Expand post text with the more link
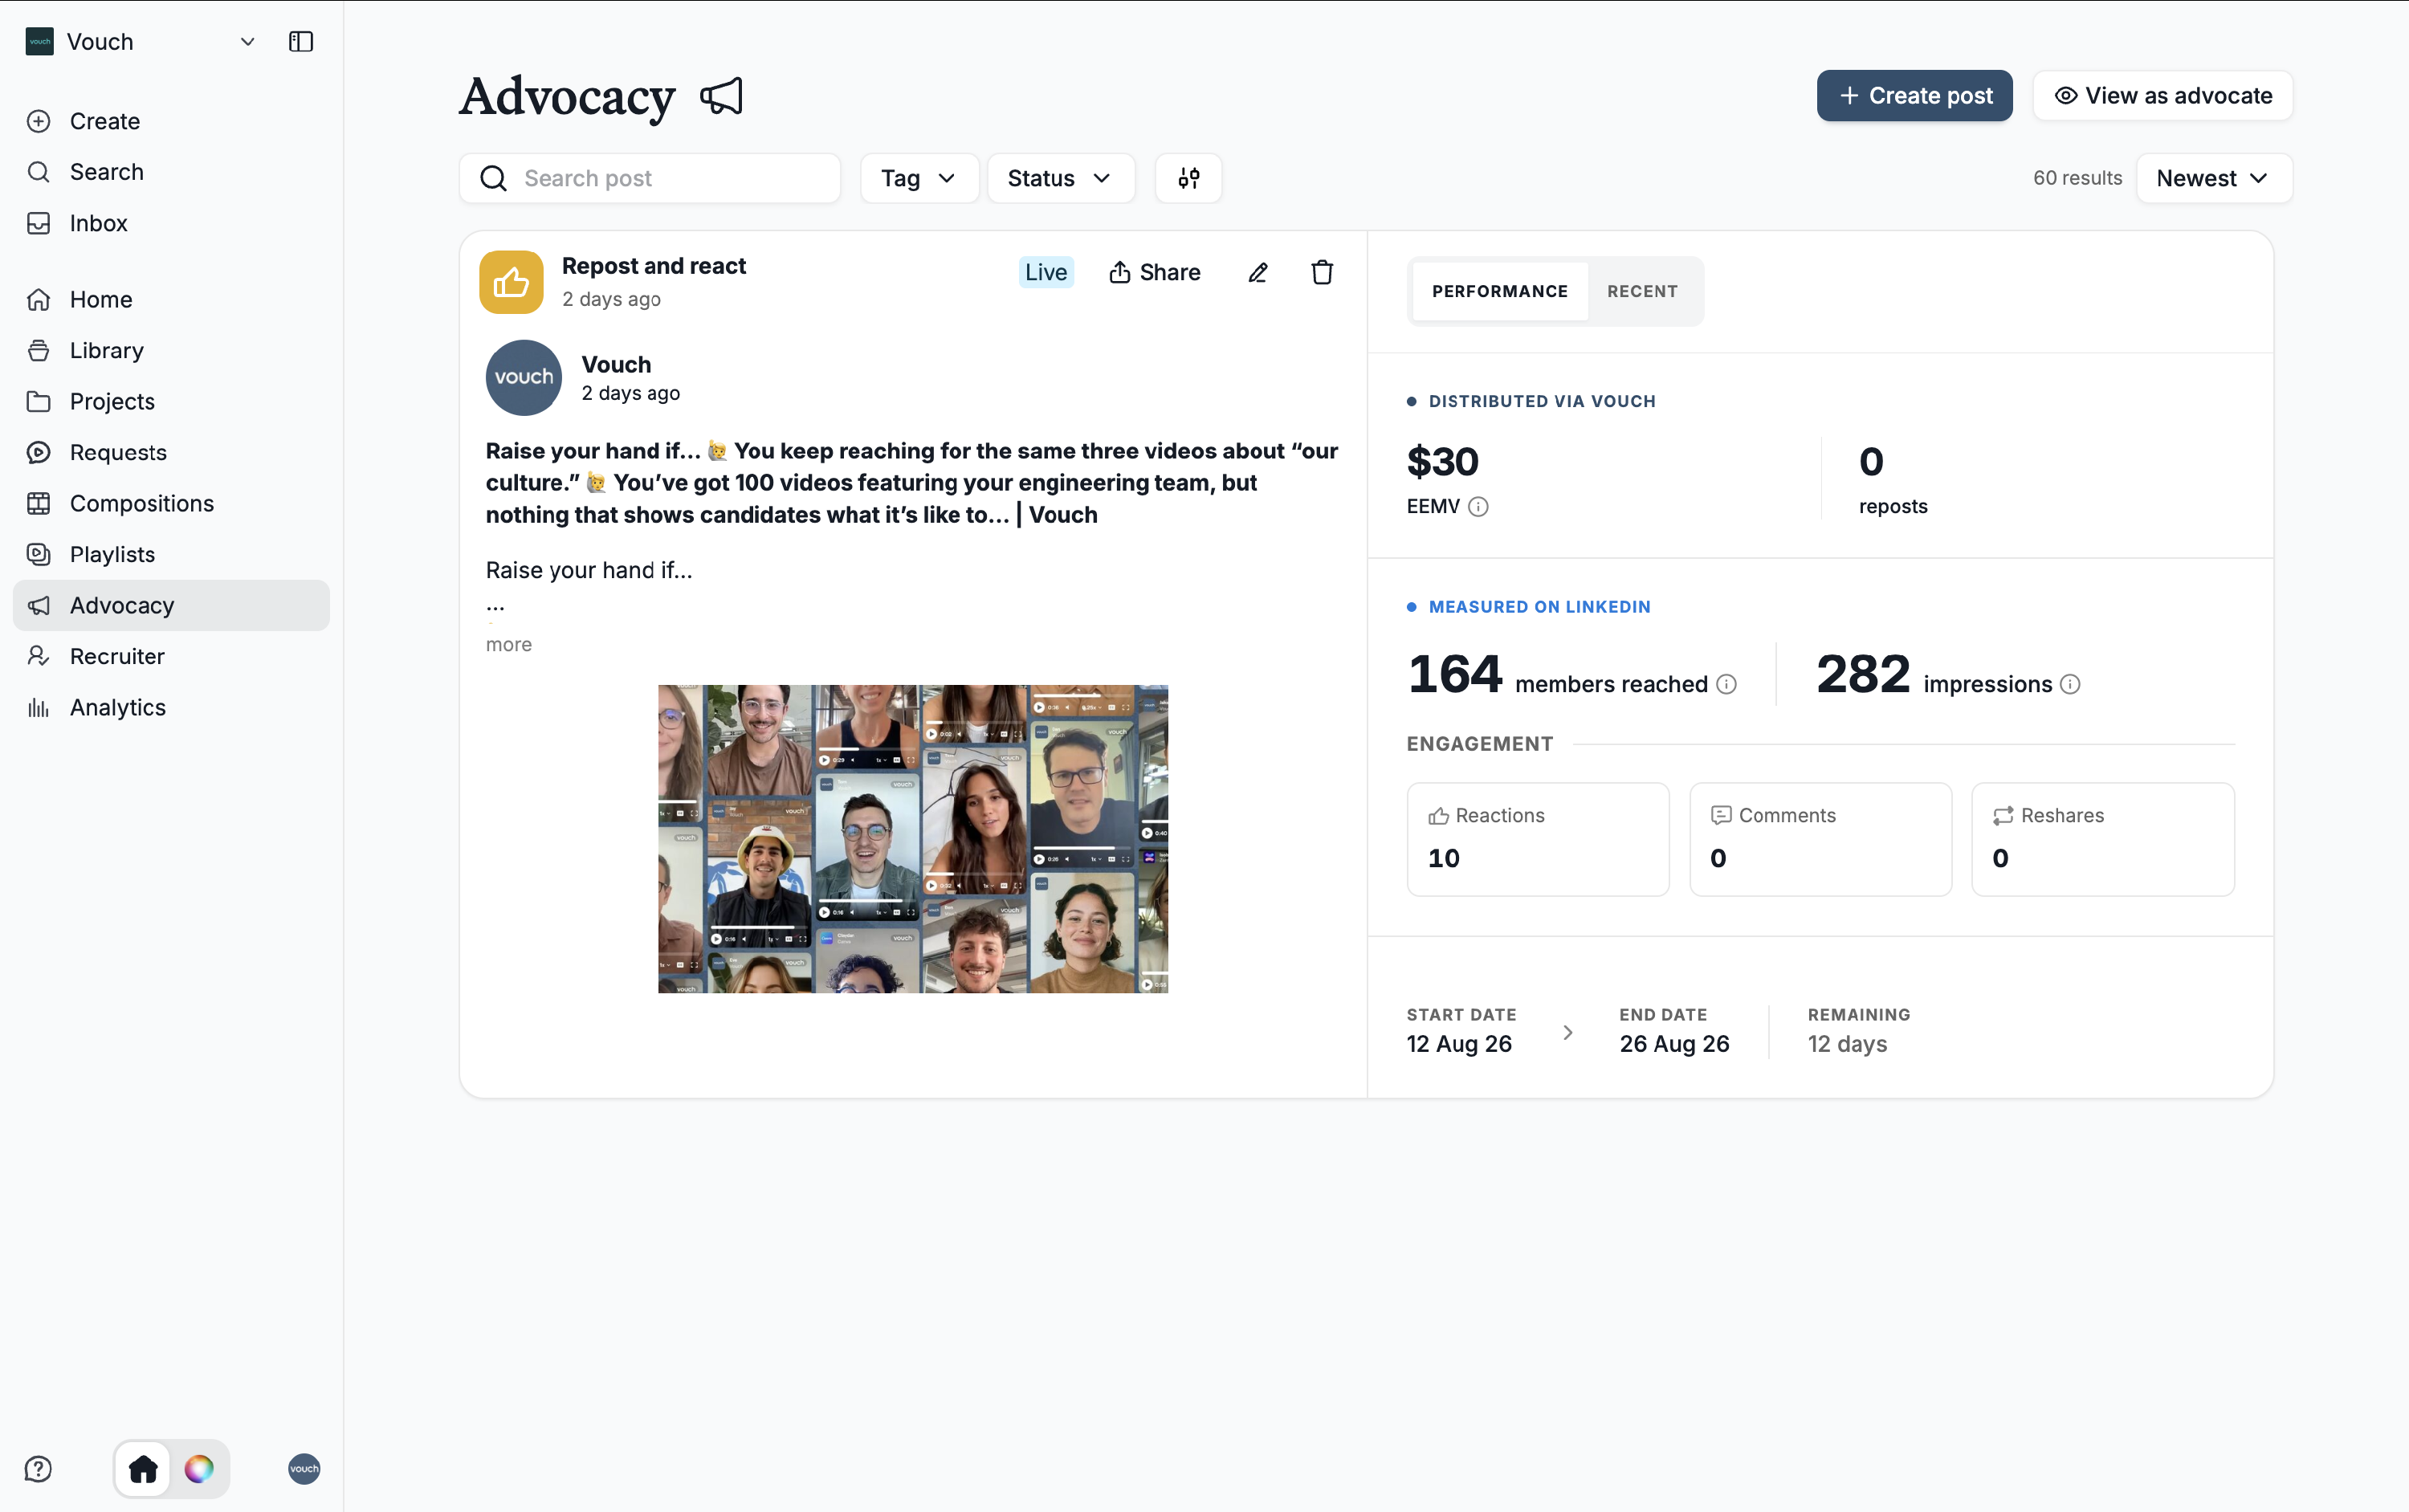This screenshot has width=2409, height=1512. [509, 645]
